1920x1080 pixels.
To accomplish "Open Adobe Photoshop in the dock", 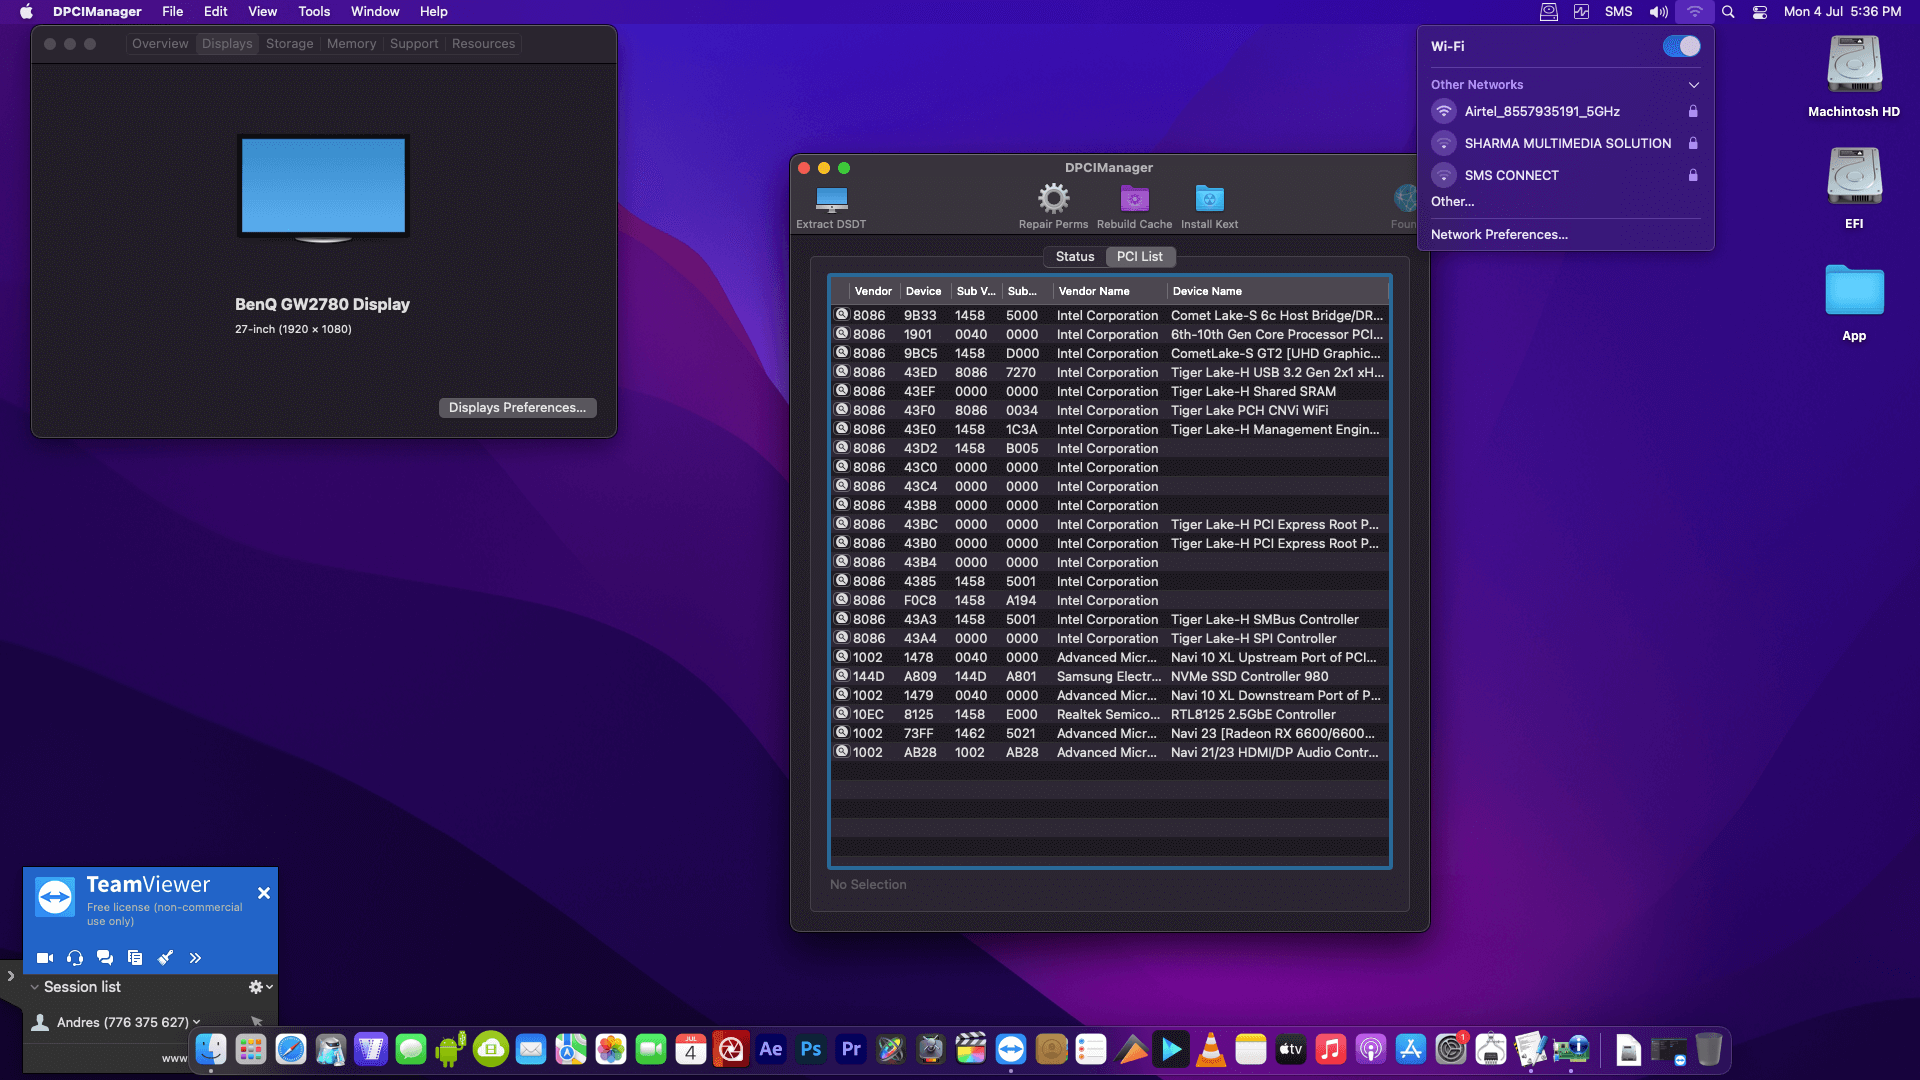I will [811, 1049].
